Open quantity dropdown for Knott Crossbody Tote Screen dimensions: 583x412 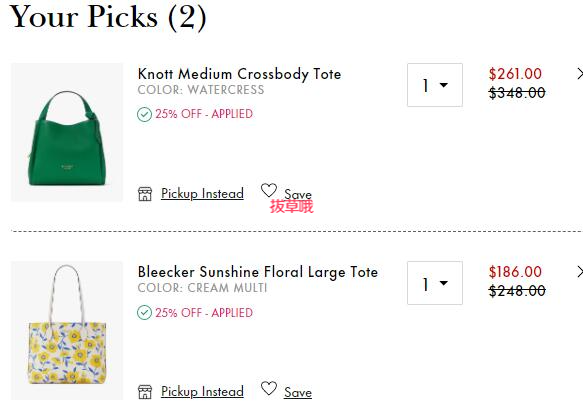coord(435,85)
